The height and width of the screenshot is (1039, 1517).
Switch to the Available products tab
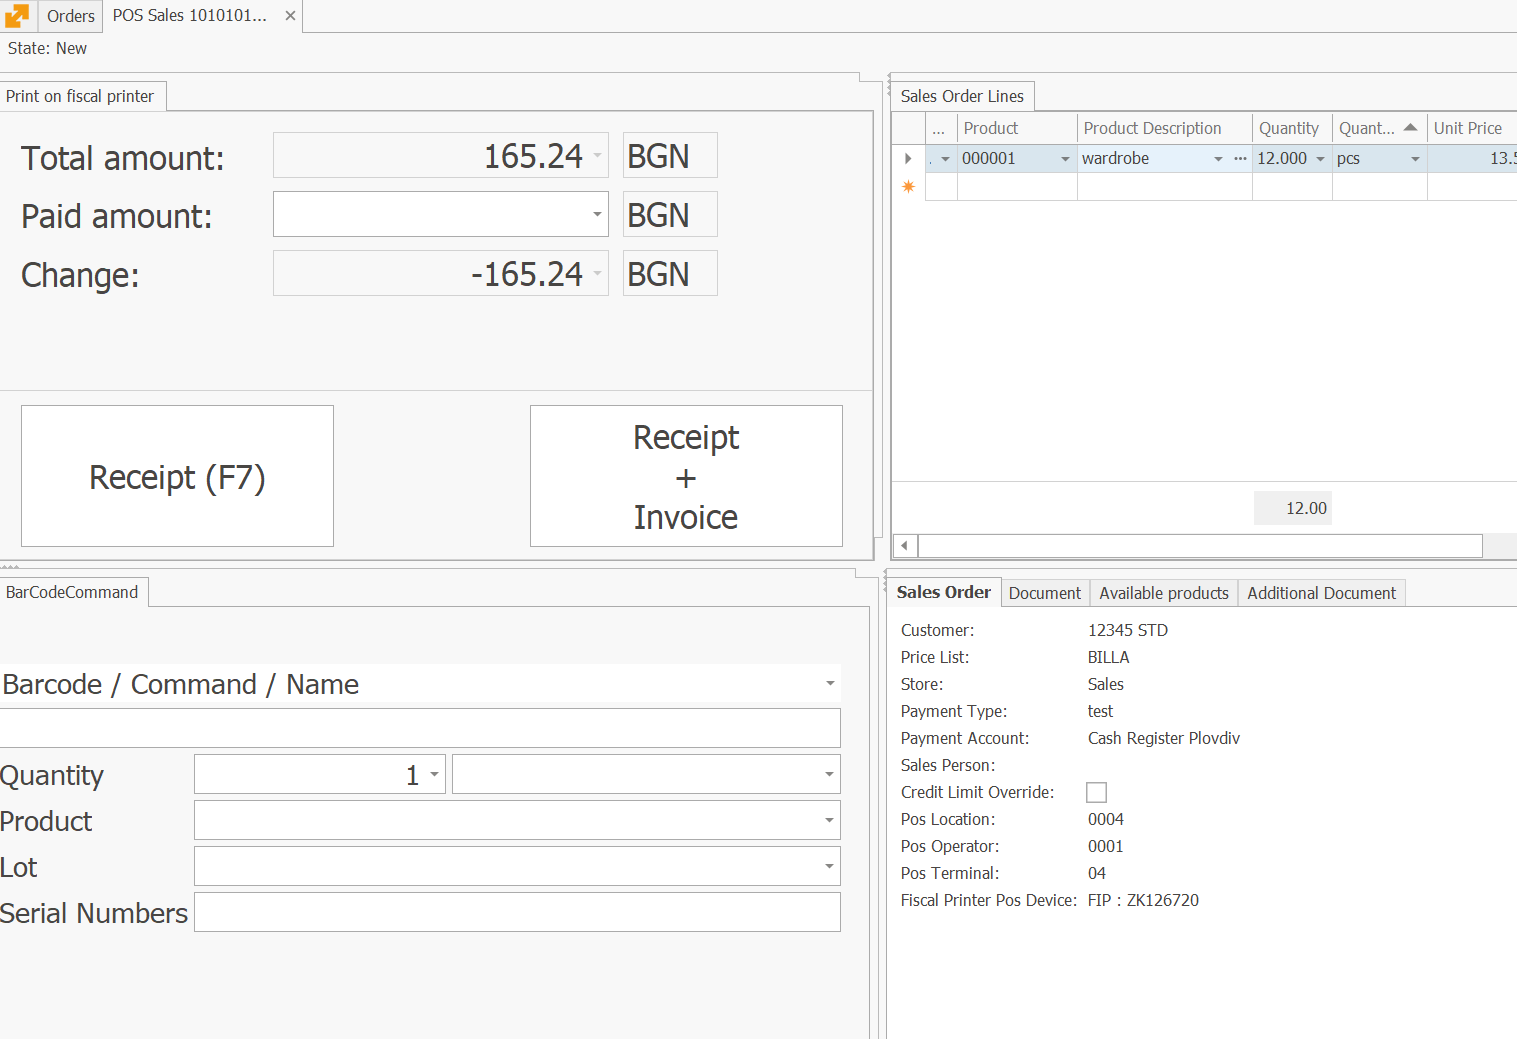click(1164, 593)
